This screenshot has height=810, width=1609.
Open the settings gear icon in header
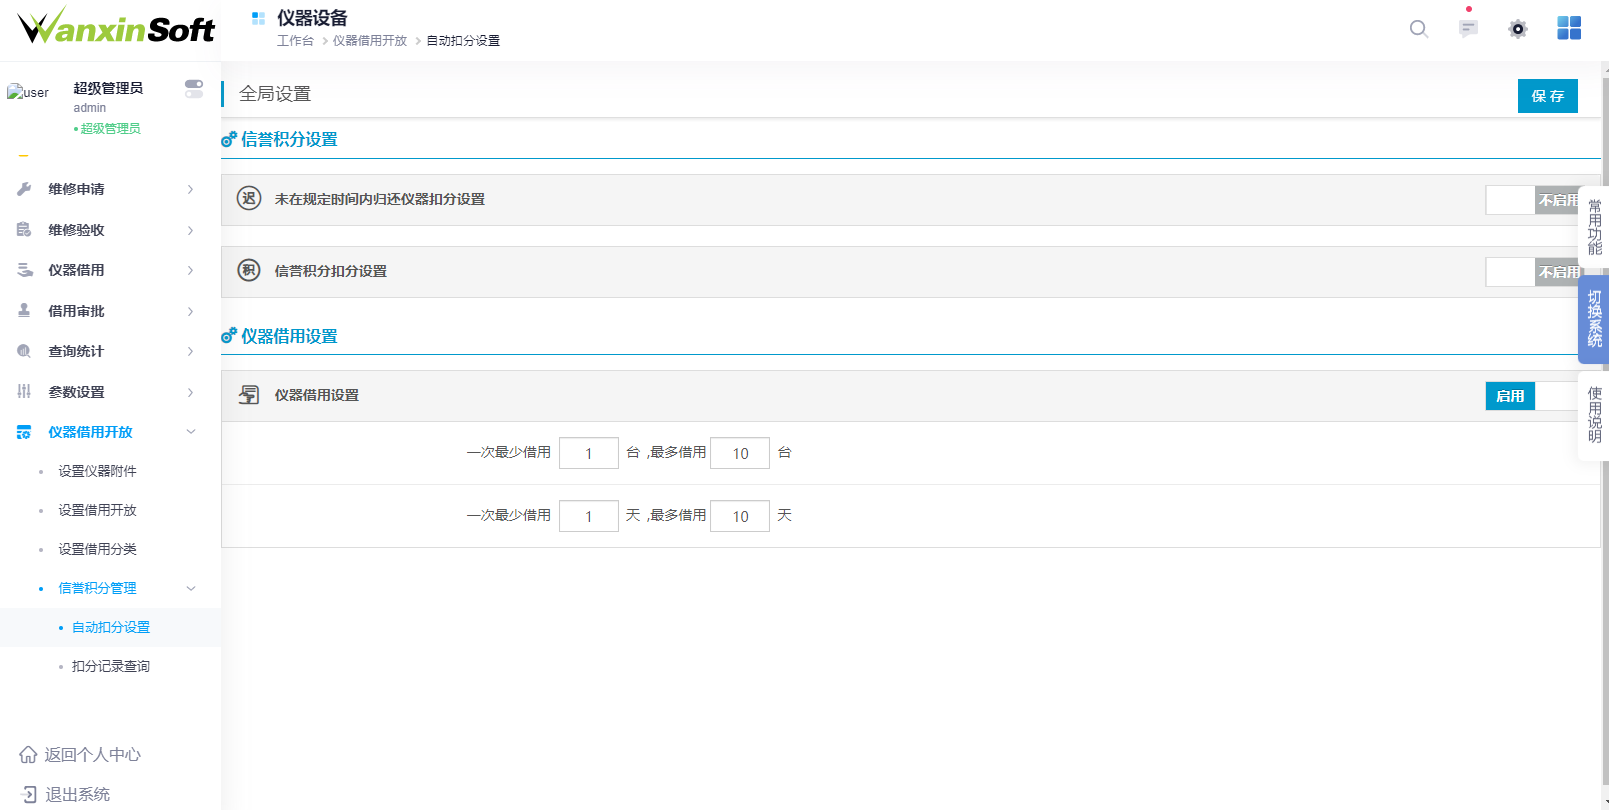[1518, 29]
